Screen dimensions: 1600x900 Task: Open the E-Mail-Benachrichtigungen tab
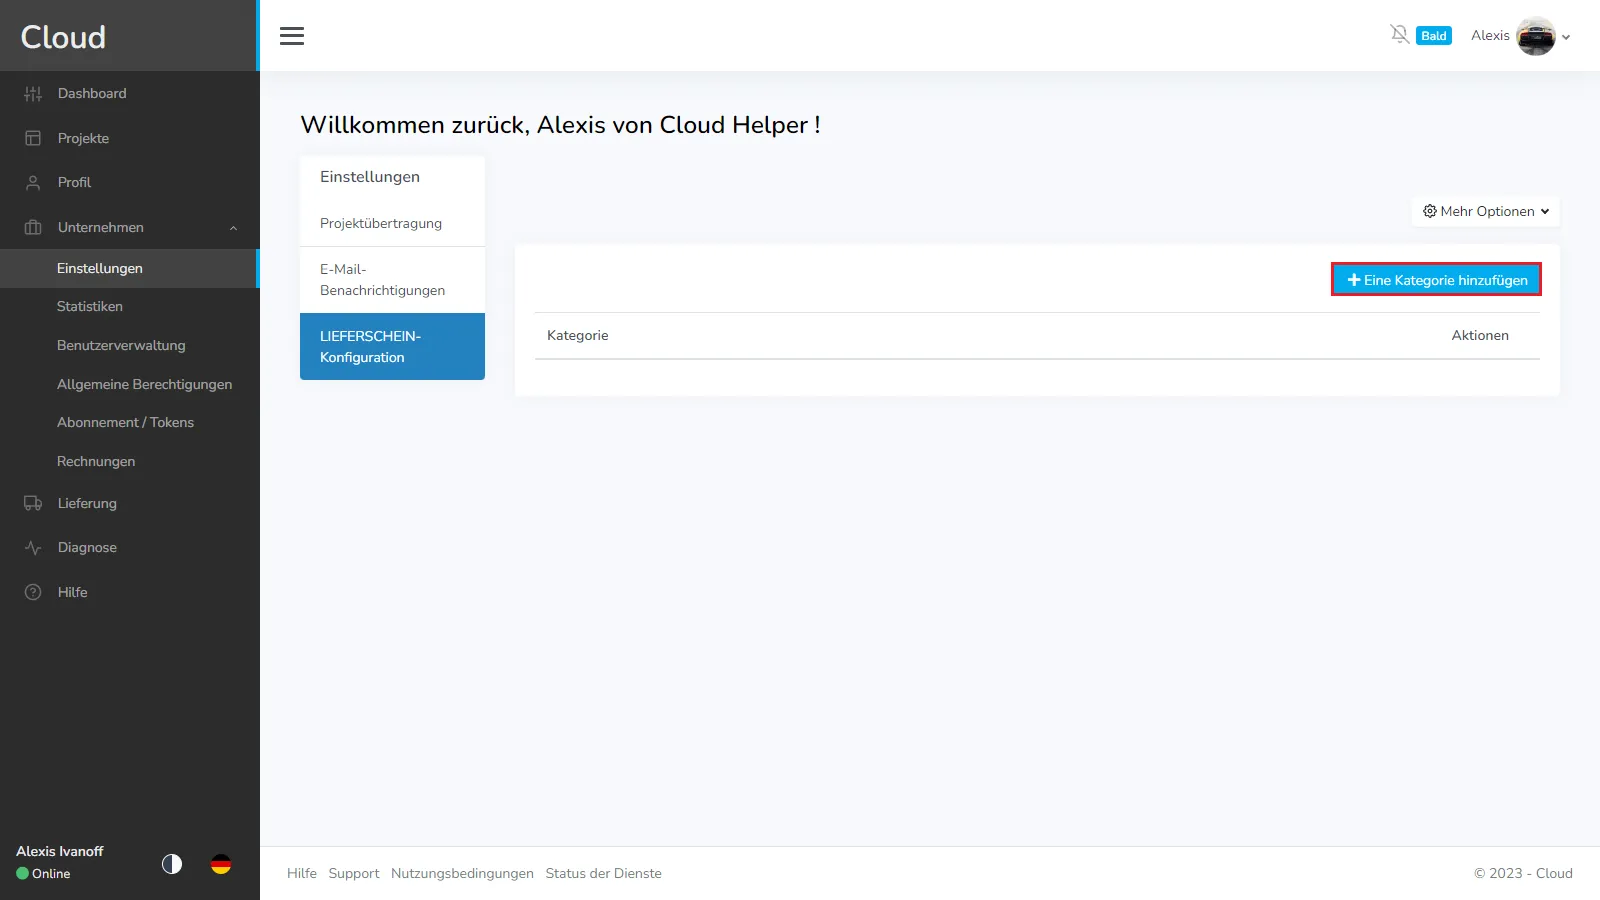pyautogui.click(x=382, y=280)
